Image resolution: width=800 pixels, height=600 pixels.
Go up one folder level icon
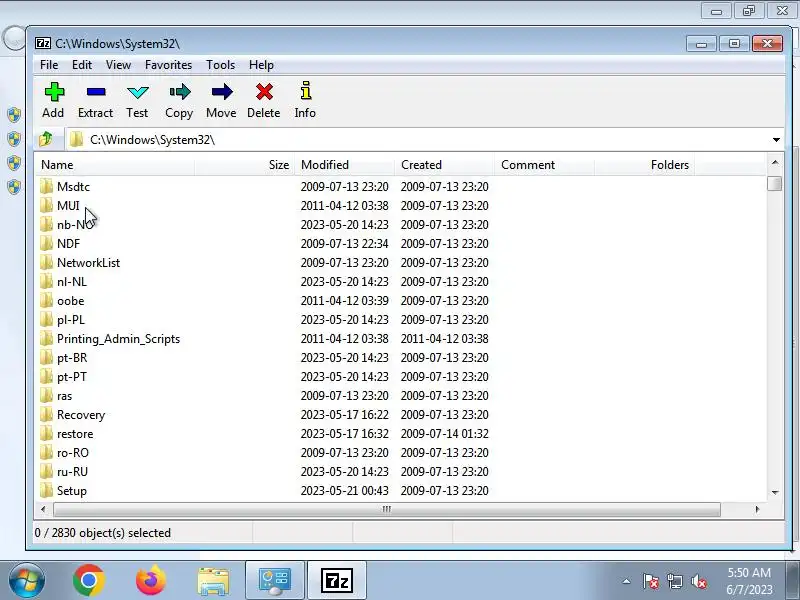point(46,139)
